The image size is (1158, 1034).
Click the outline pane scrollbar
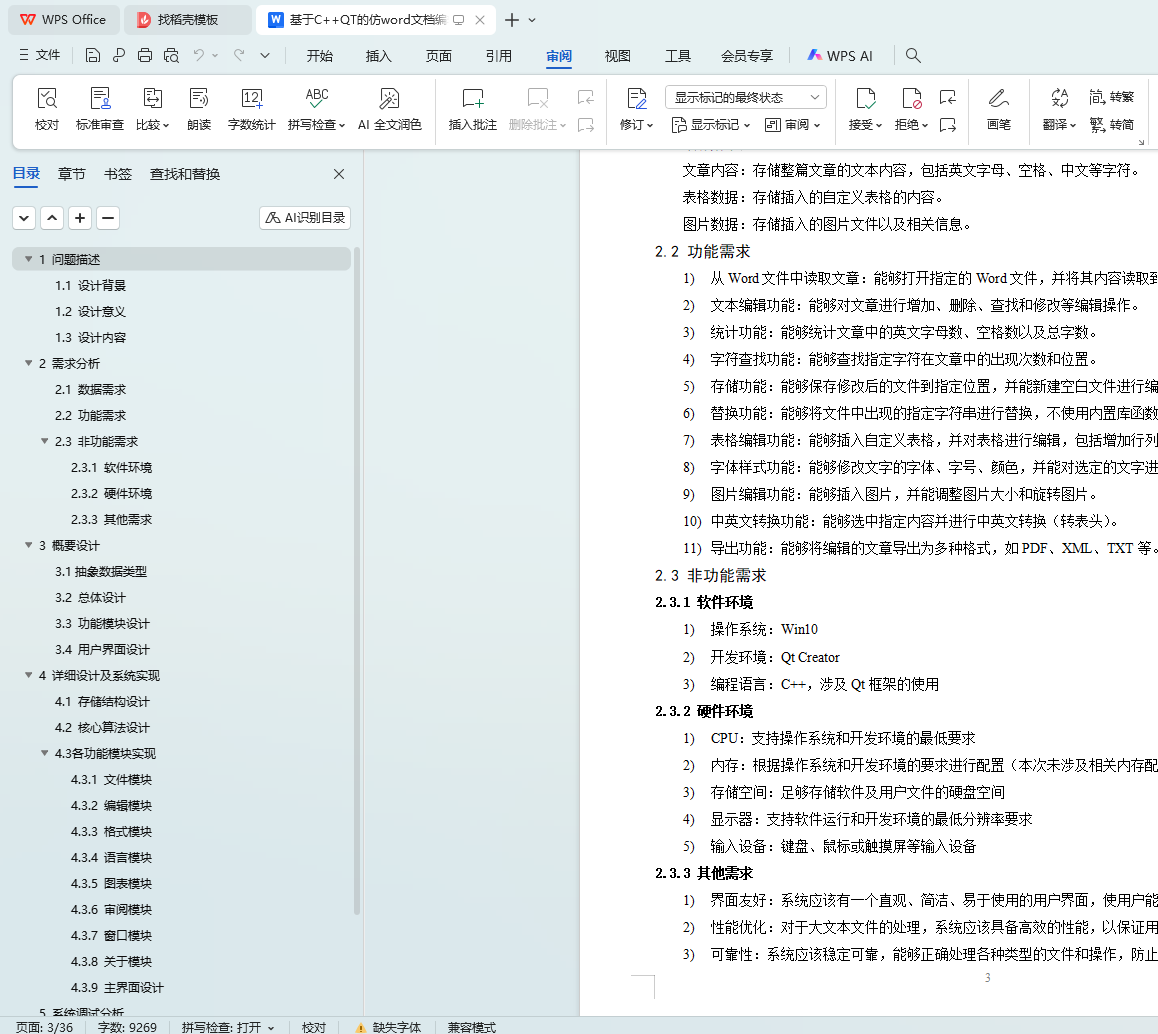[x=357, y=580]
